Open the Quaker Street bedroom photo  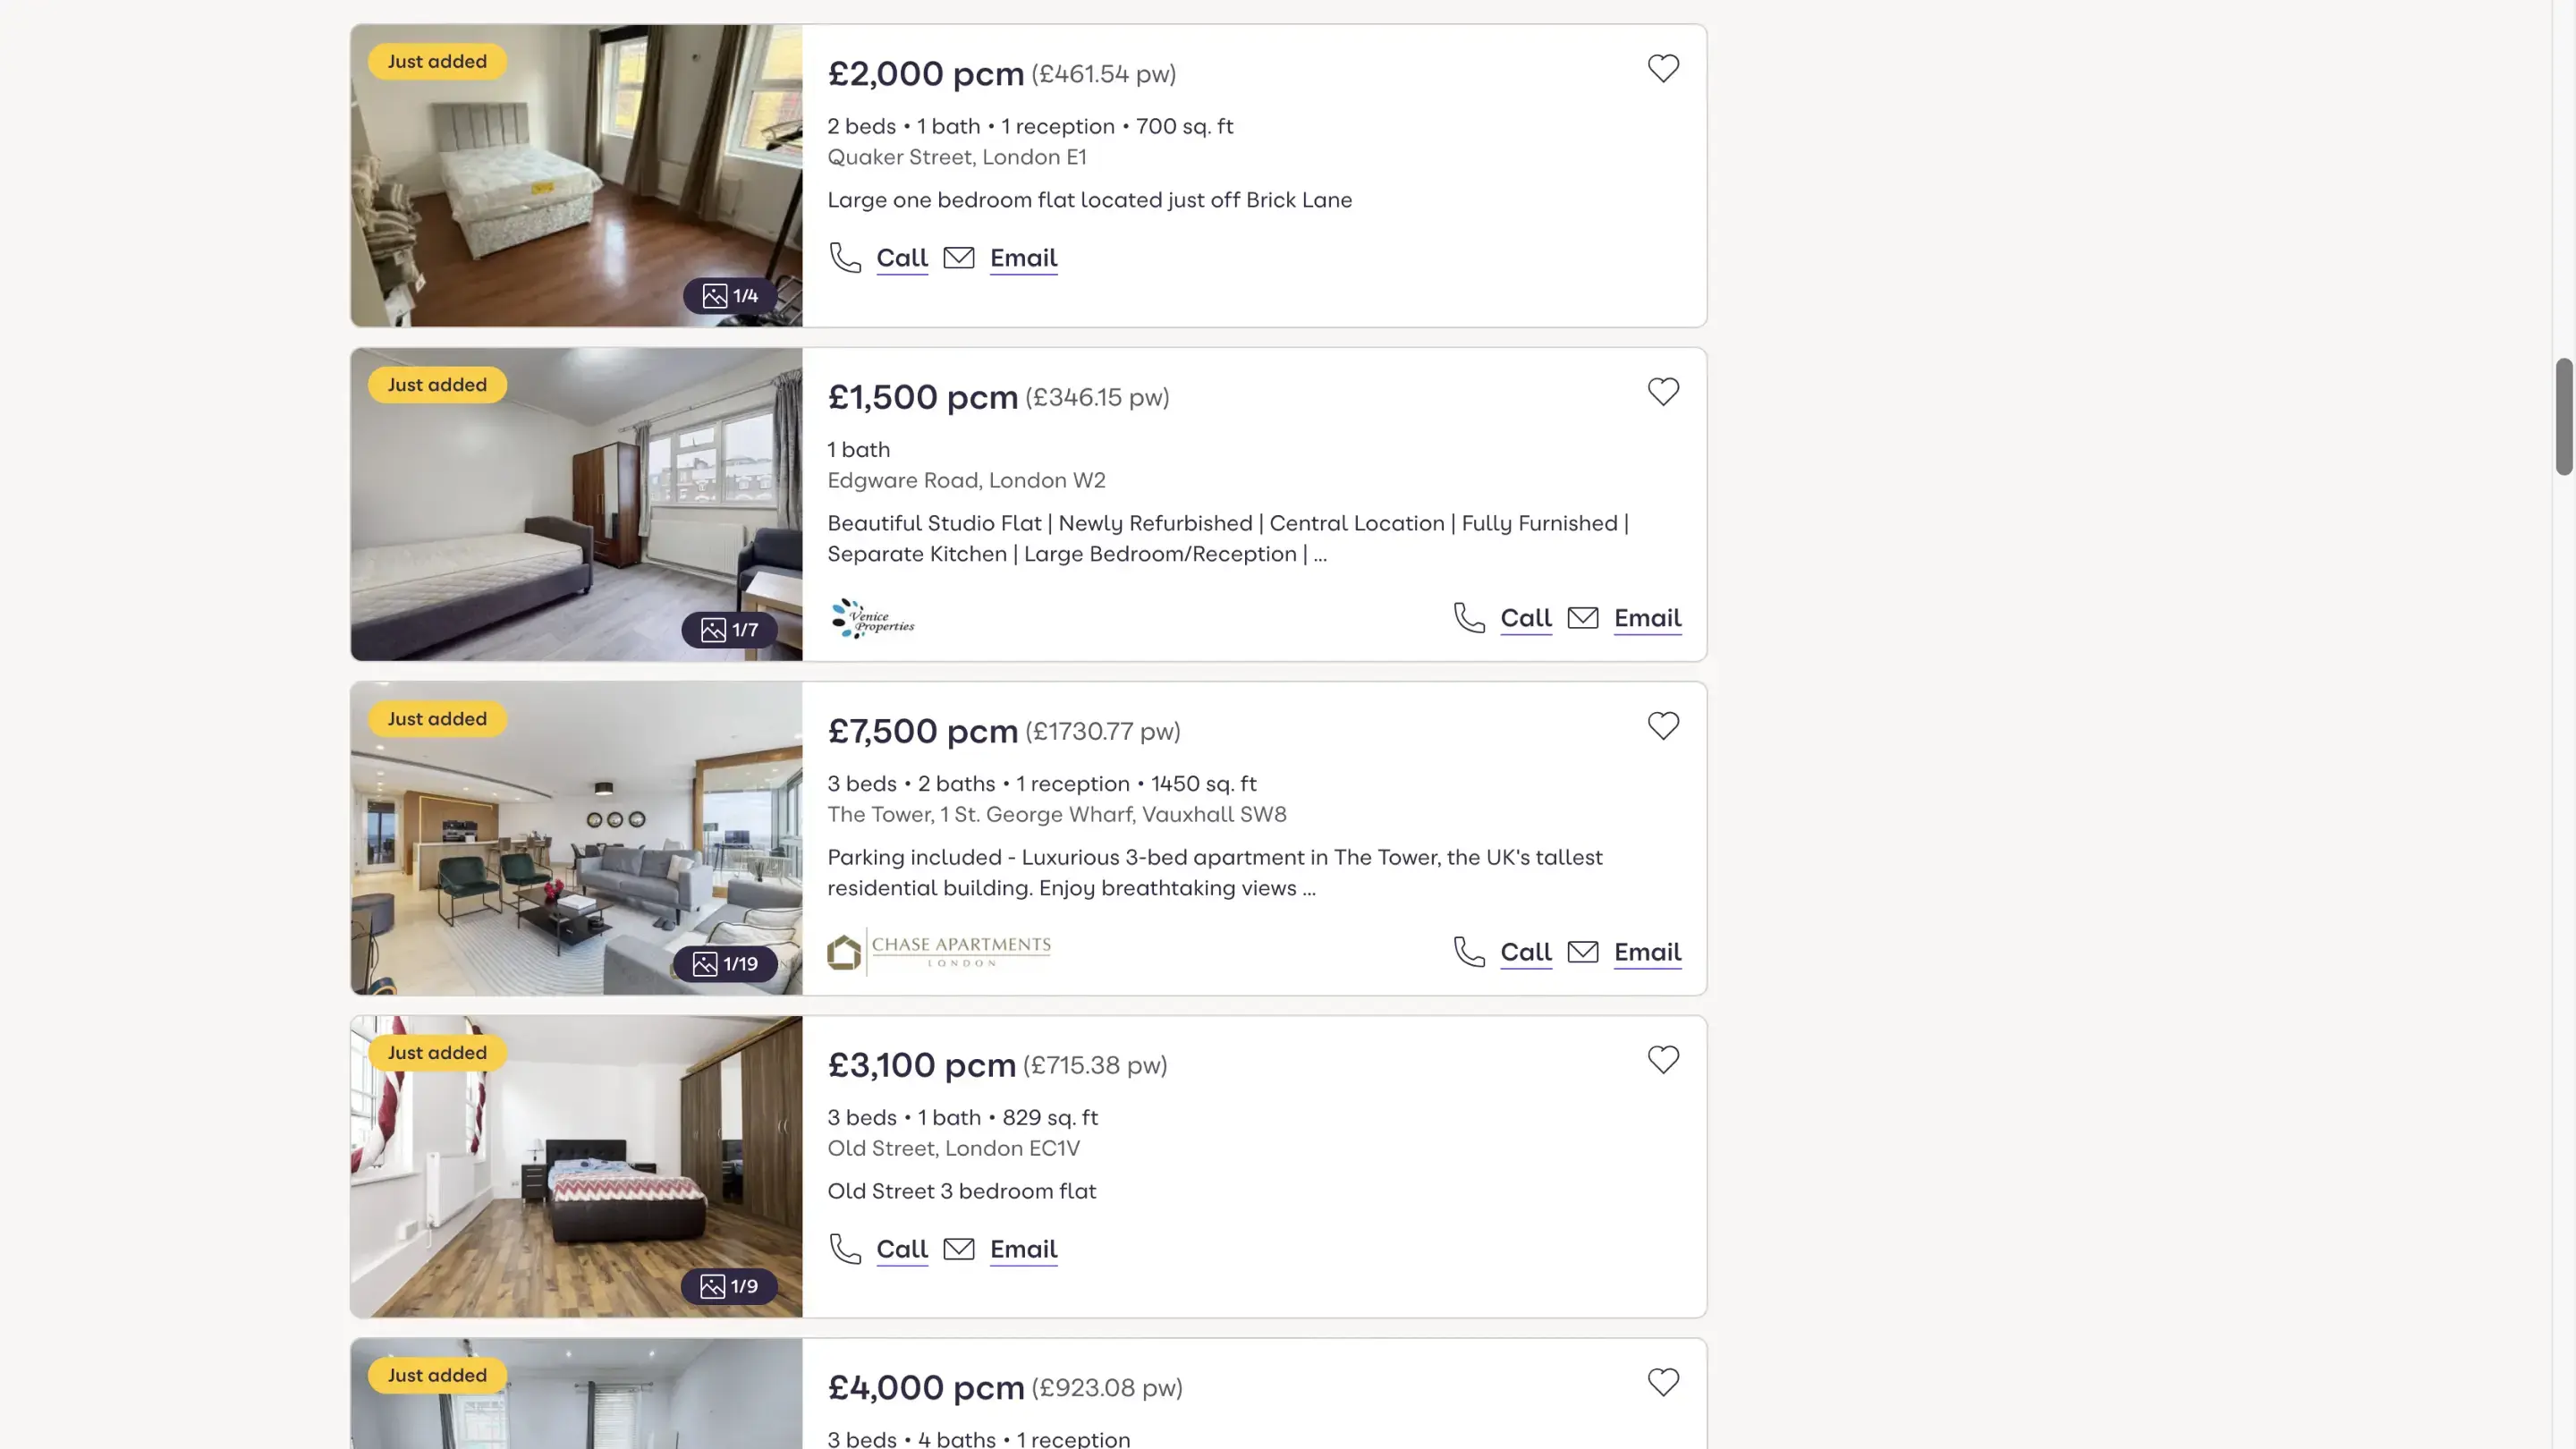point(575,175)
